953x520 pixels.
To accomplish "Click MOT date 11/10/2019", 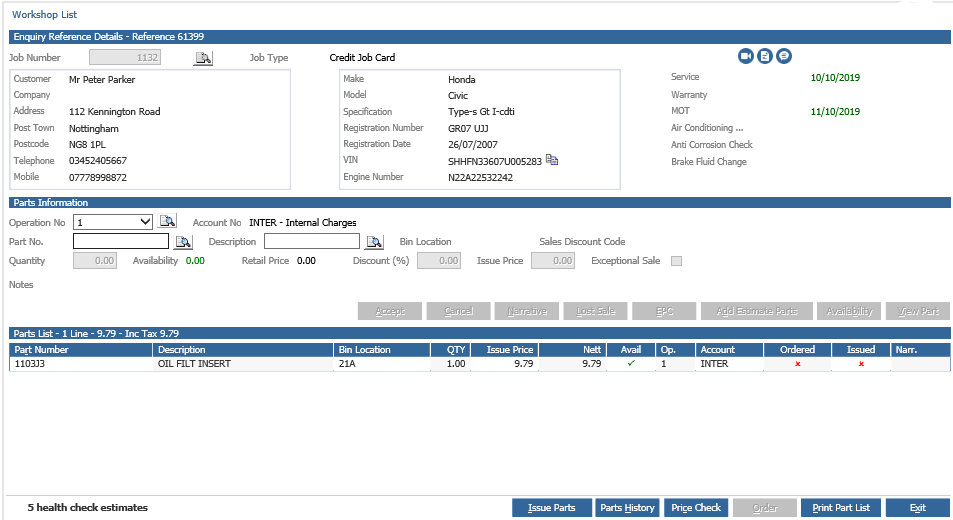I will click(835, 112).
